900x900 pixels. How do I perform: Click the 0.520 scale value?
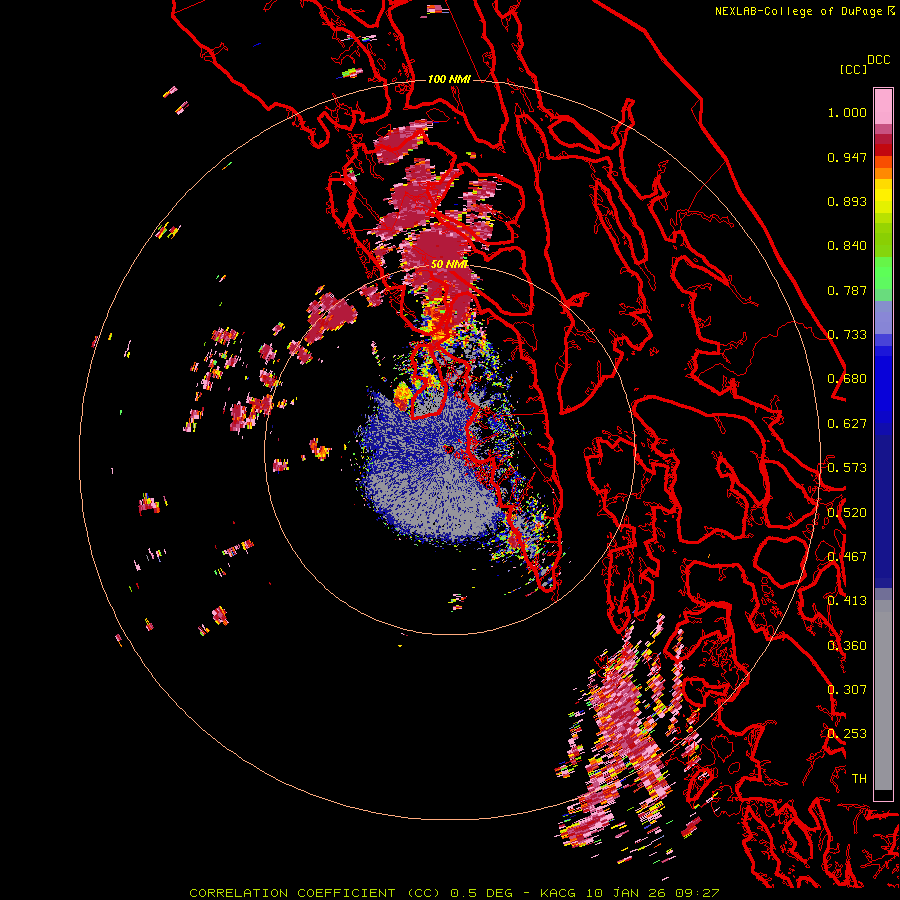tap(847, 513)
